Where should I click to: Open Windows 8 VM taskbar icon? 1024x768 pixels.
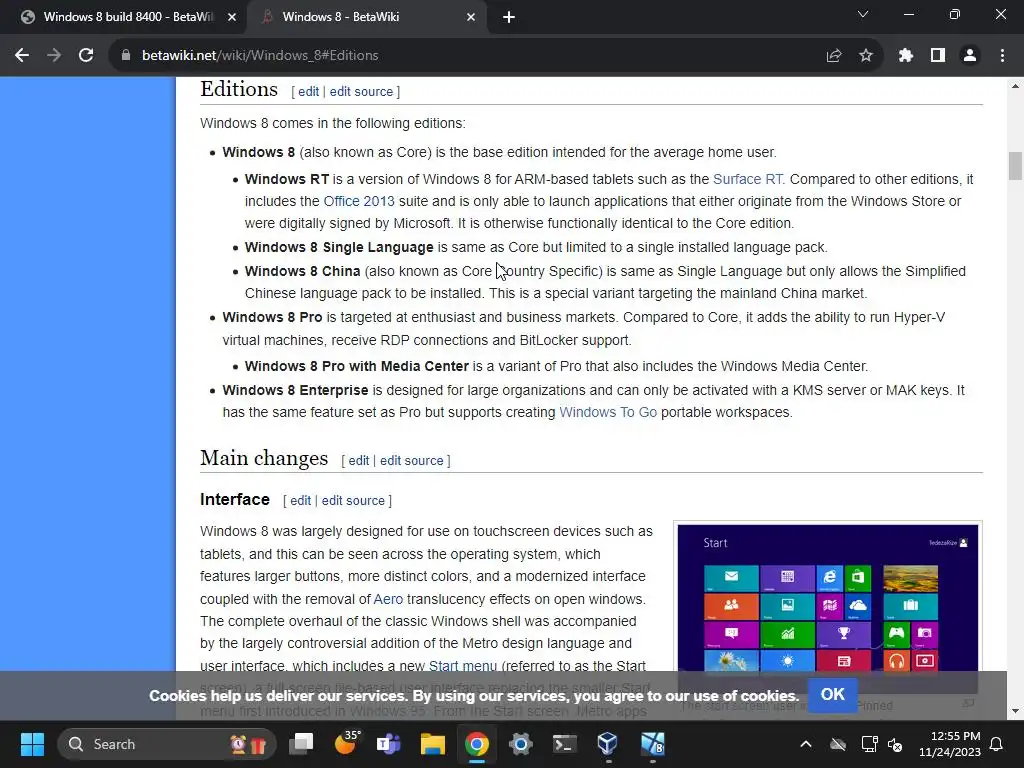coord(652,744)
